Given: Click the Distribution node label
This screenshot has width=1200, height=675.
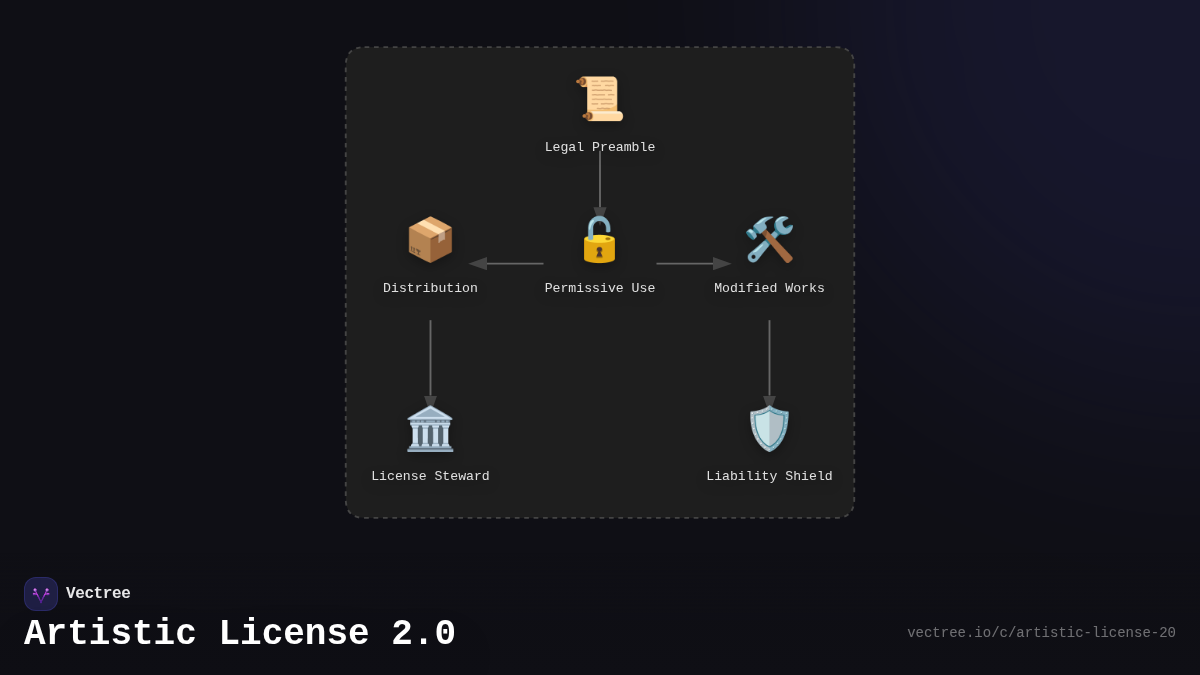Looking at the screenshot, I should (430, 287).
